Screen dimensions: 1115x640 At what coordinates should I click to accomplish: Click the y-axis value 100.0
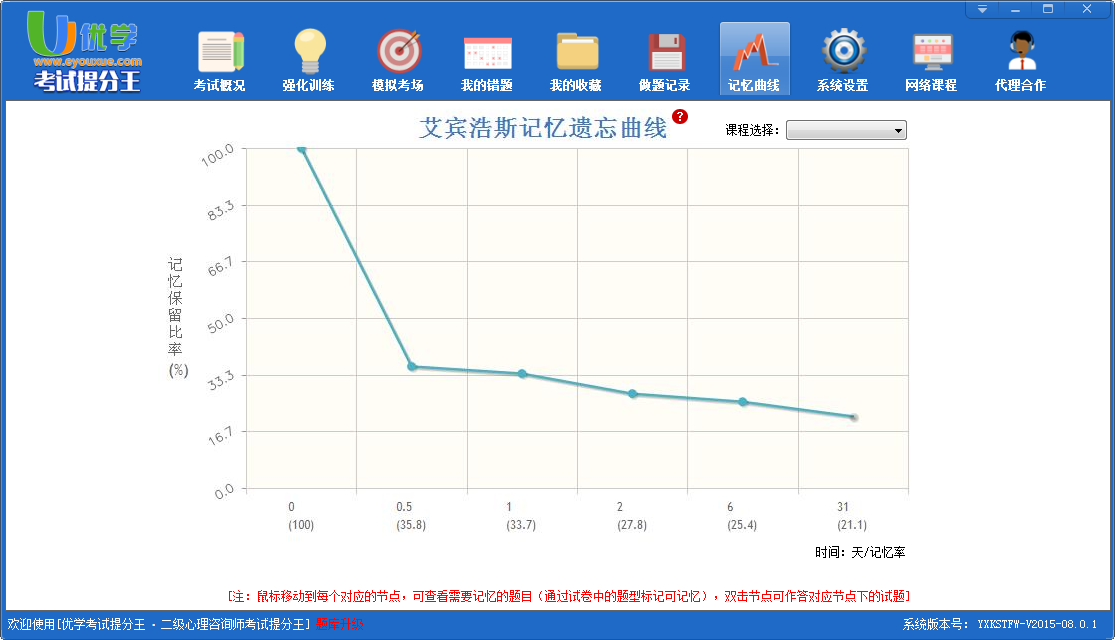218,154
